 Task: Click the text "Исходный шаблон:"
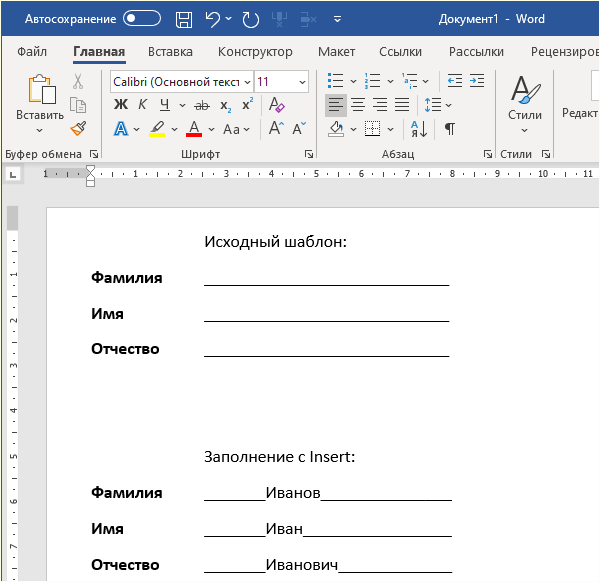click(276, 242)
